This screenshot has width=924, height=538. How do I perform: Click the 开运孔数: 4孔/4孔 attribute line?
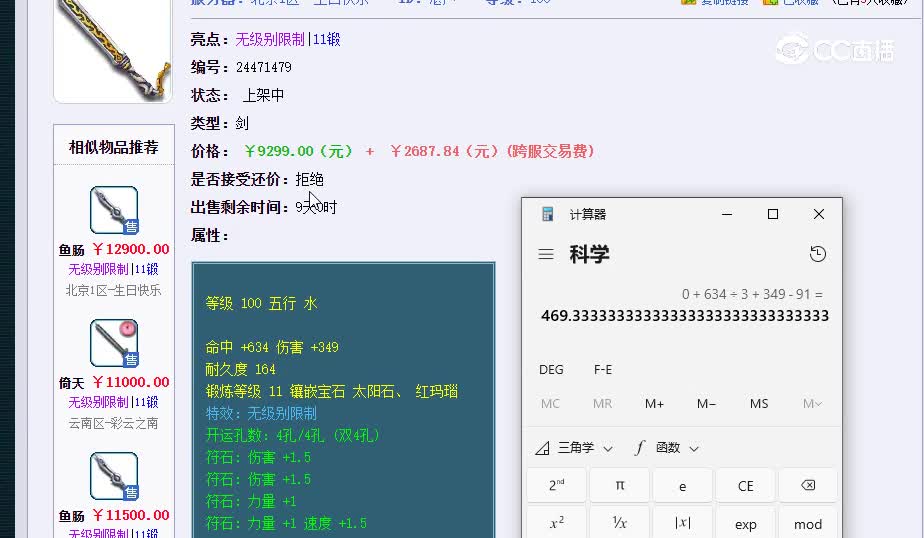pyautogui.click(x=292, y=435)
